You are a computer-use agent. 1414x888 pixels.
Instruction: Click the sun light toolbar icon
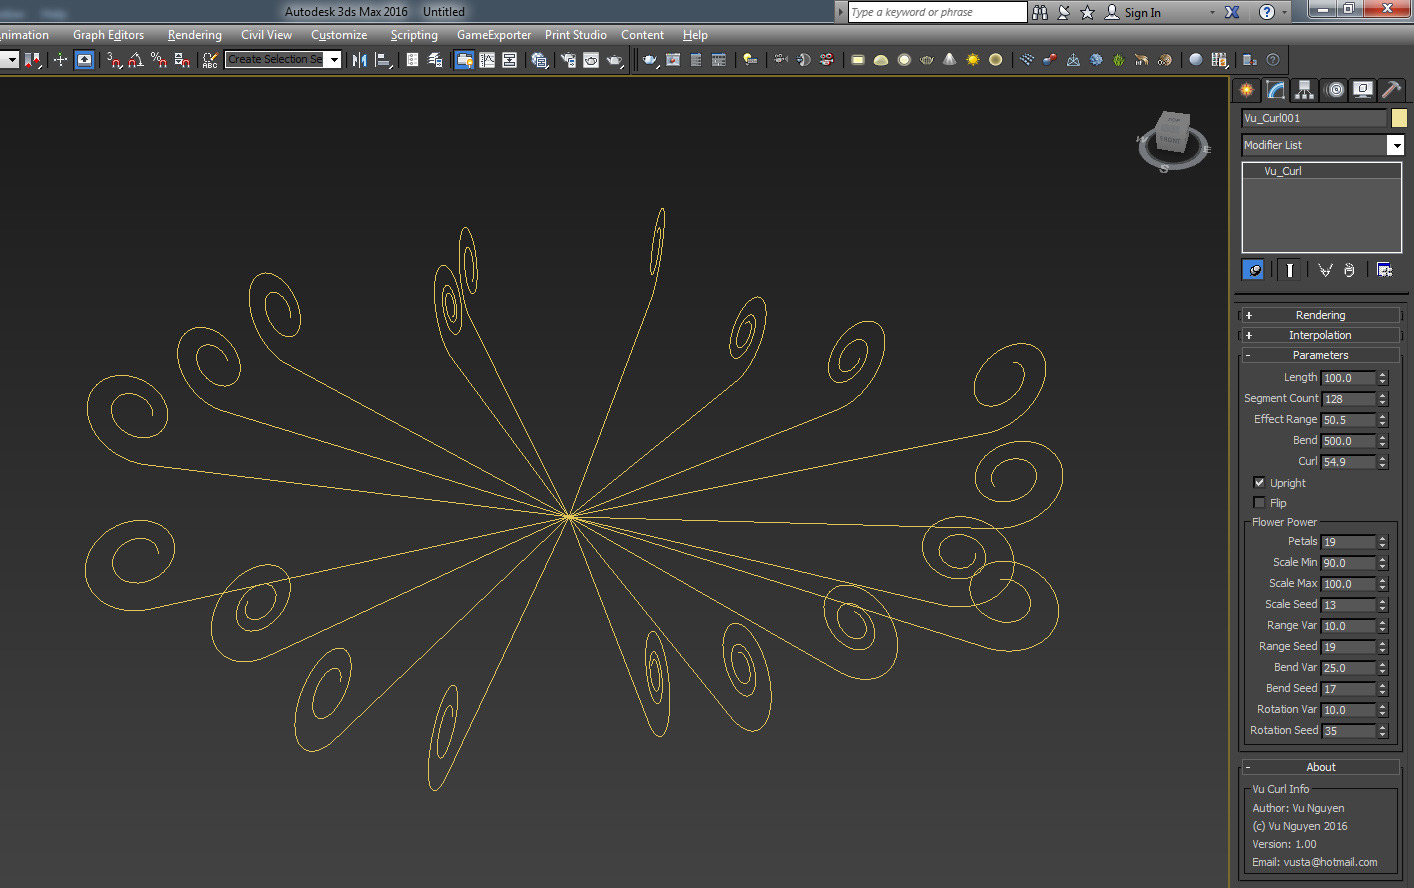(972, 60)
